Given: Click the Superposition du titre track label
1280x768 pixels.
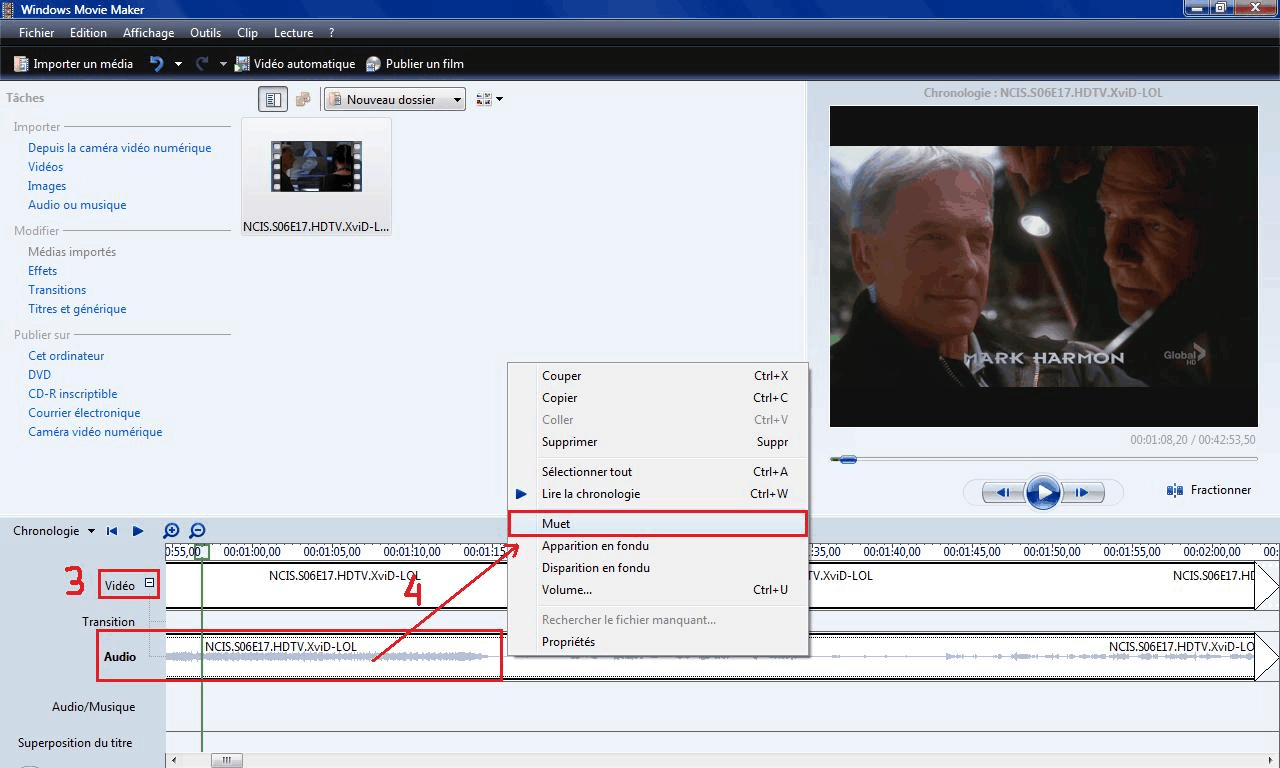Looking at the screenshot, I should pos(75,743).
